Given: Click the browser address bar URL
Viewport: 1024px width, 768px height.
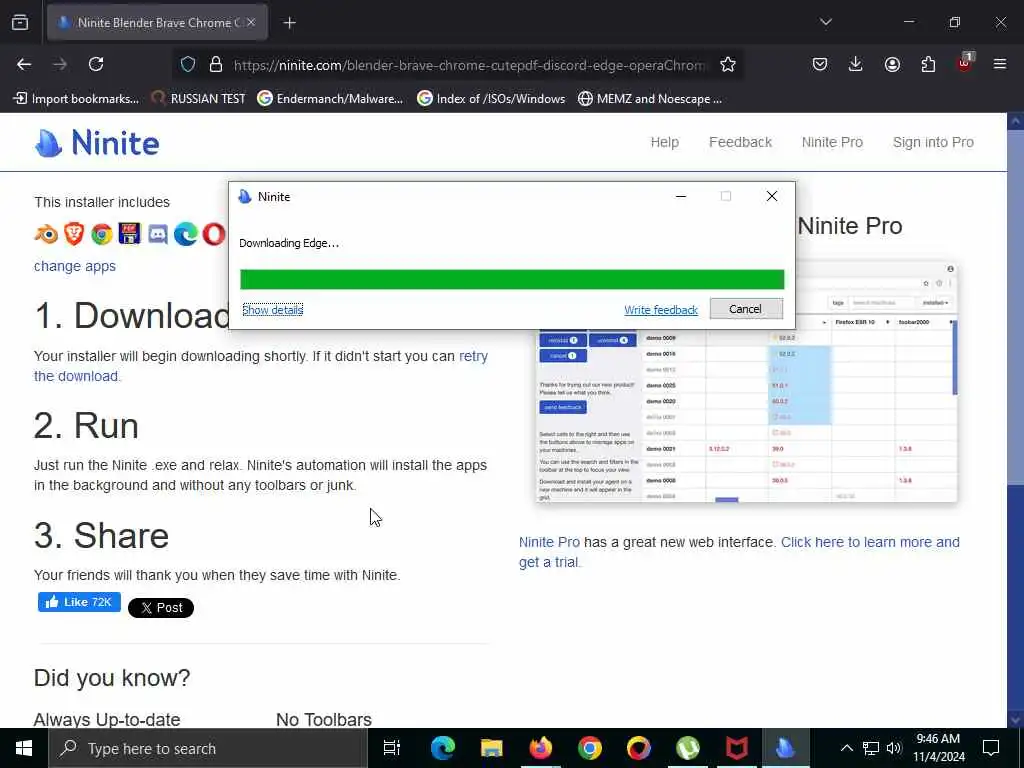Looking at the screenshot, I should [469, 65].
